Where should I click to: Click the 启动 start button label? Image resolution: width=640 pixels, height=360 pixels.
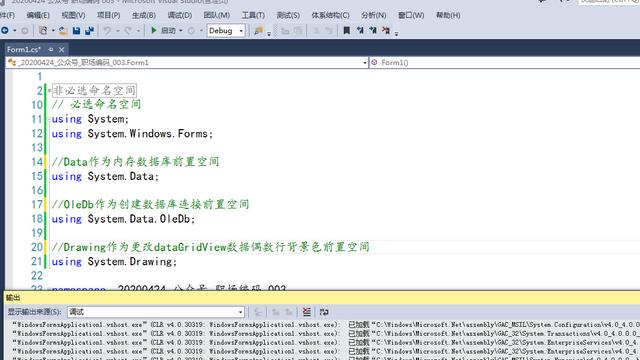tap(168, 31)
